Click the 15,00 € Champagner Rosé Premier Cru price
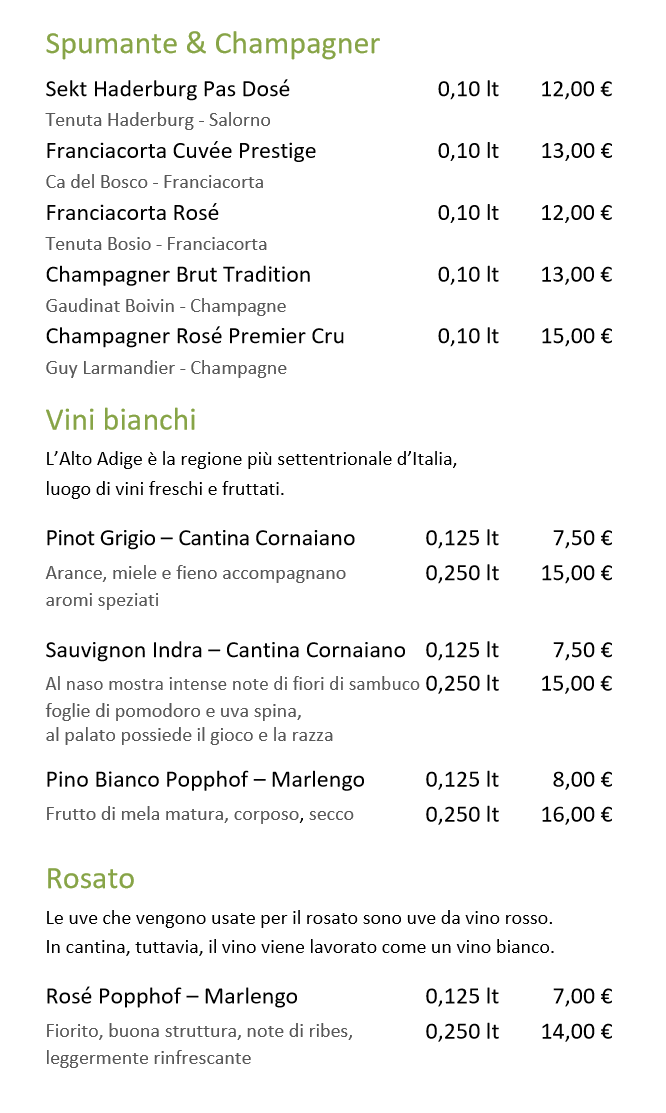The width and height of the screenshot is (666, 1113). pos(576,336)
